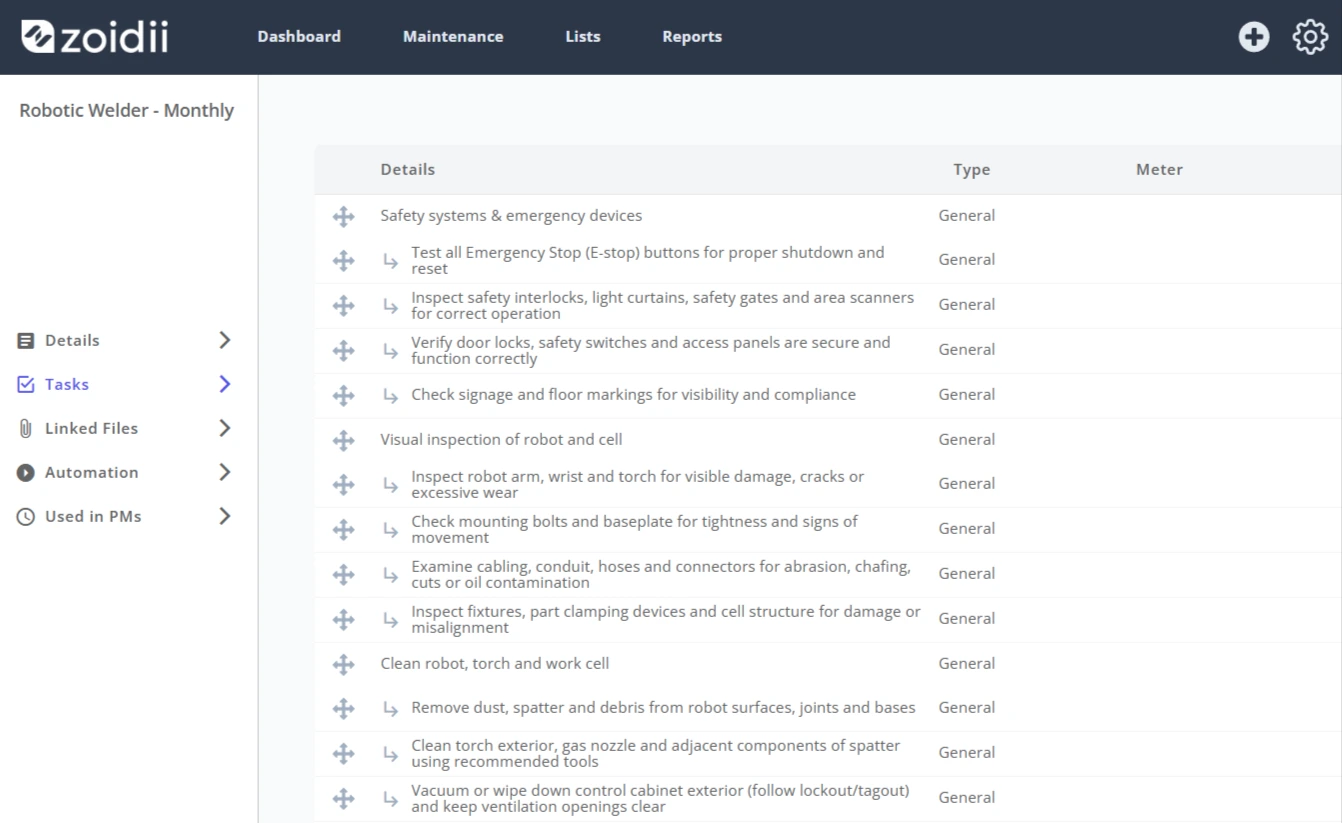Select Automation in the sidebar
1342x823 pixels.
(x=91, y=472)
